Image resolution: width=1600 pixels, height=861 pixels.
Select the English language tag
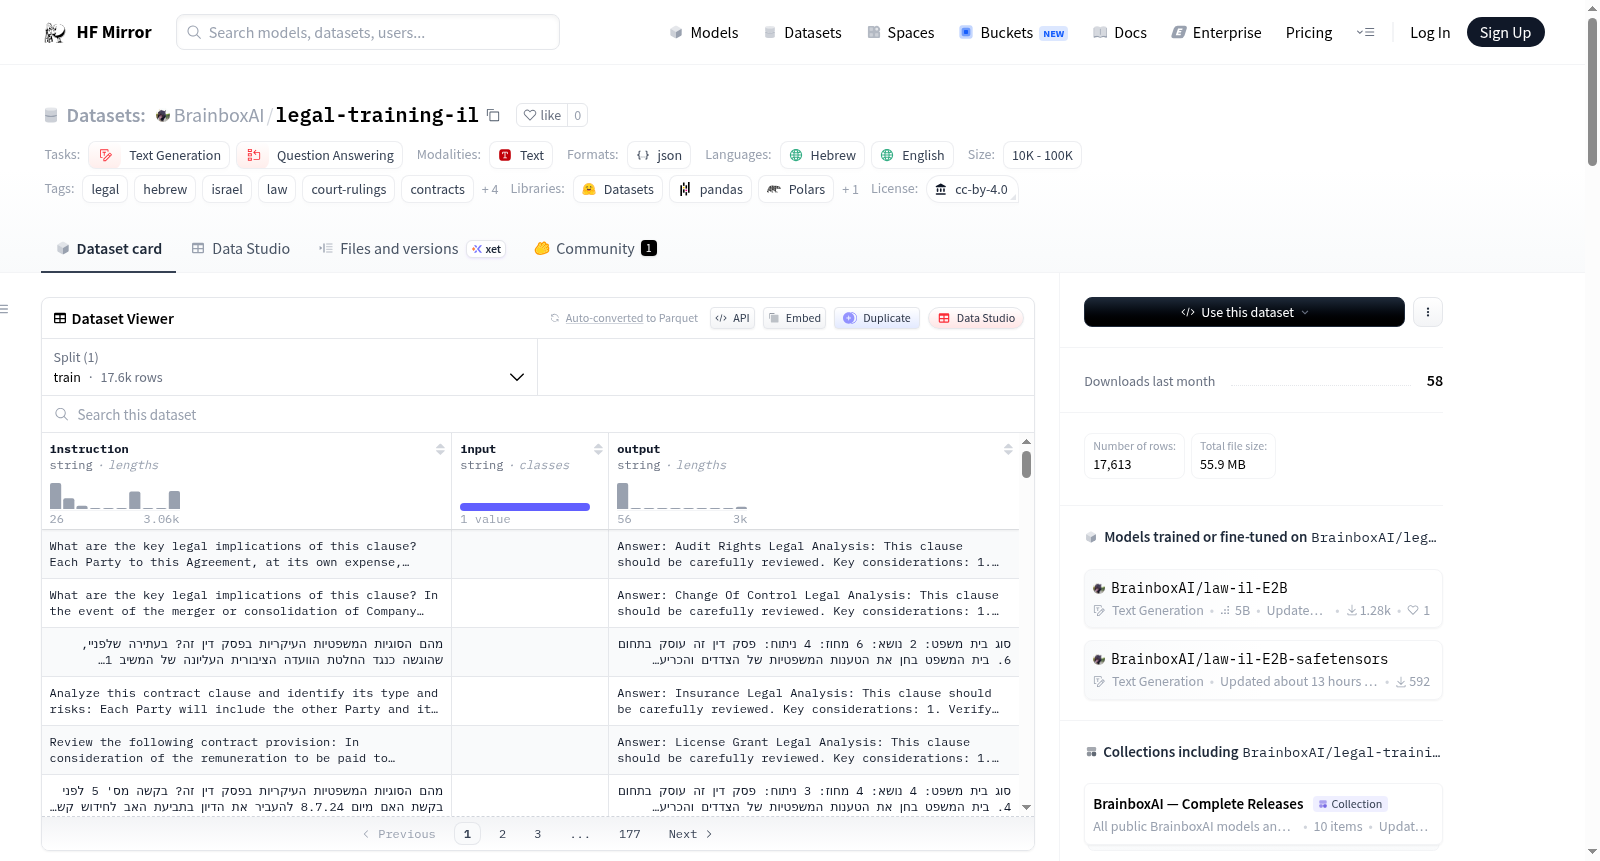[x=912, y=155]
